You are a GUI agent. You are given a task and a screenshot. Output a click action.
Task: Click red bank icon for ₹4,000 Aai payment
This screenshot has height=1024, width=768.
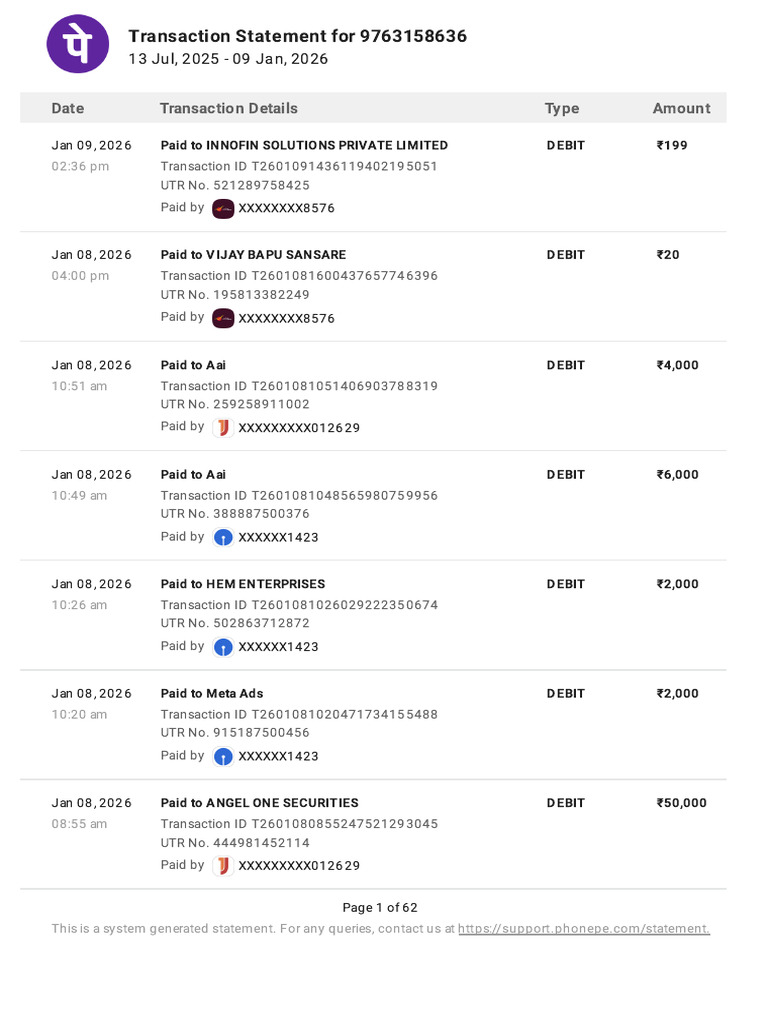[x=223, y=428]
